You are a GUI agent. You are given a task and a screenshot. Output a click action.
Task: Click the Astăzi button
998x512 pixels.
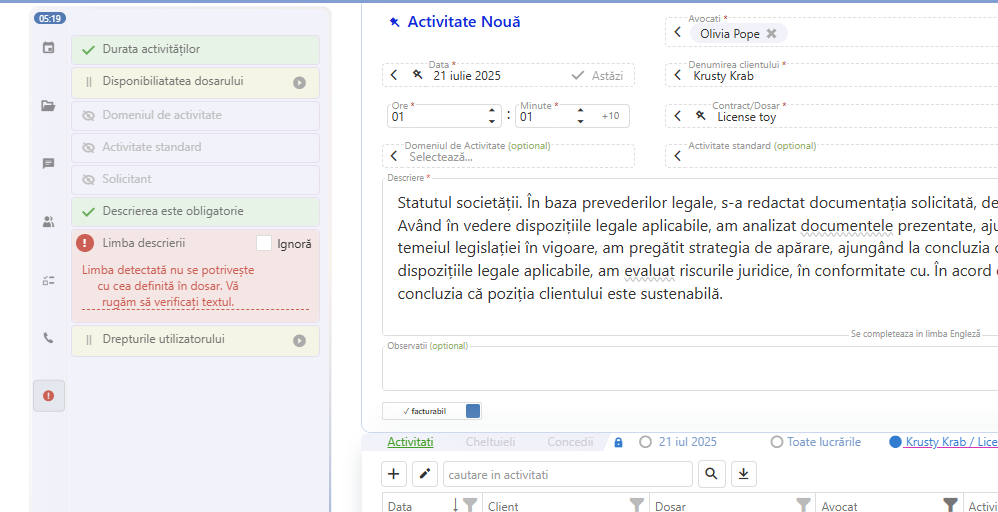[597, 75]
